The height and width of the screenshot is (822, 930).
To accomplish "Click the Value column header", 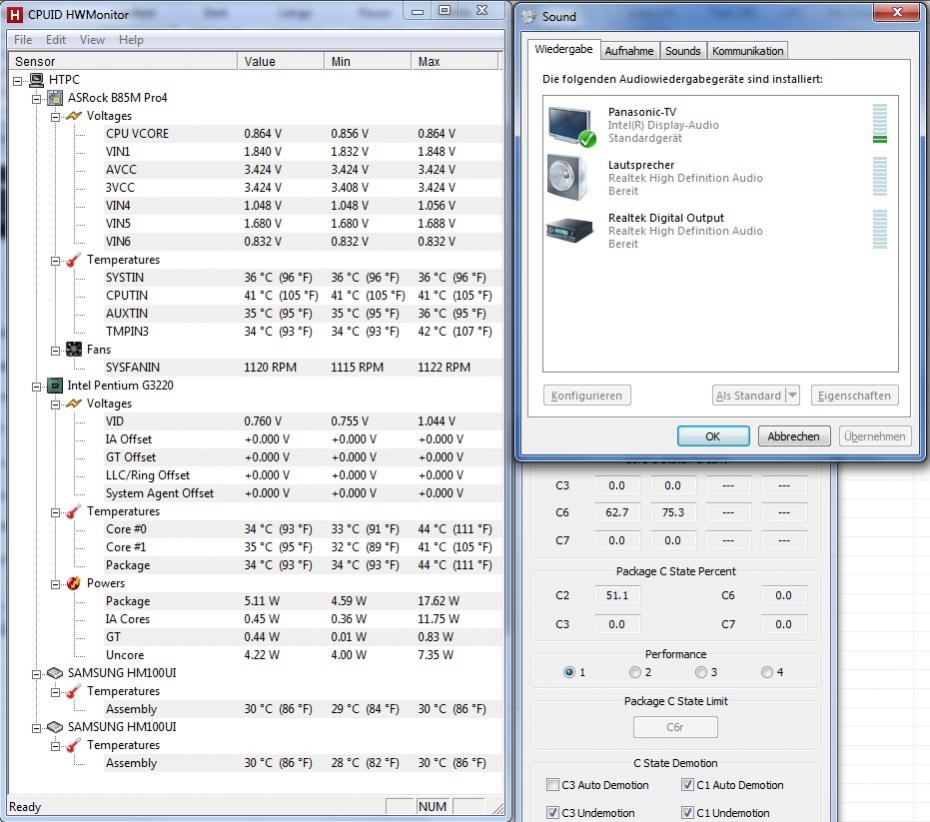I will [x=281, y=62].
